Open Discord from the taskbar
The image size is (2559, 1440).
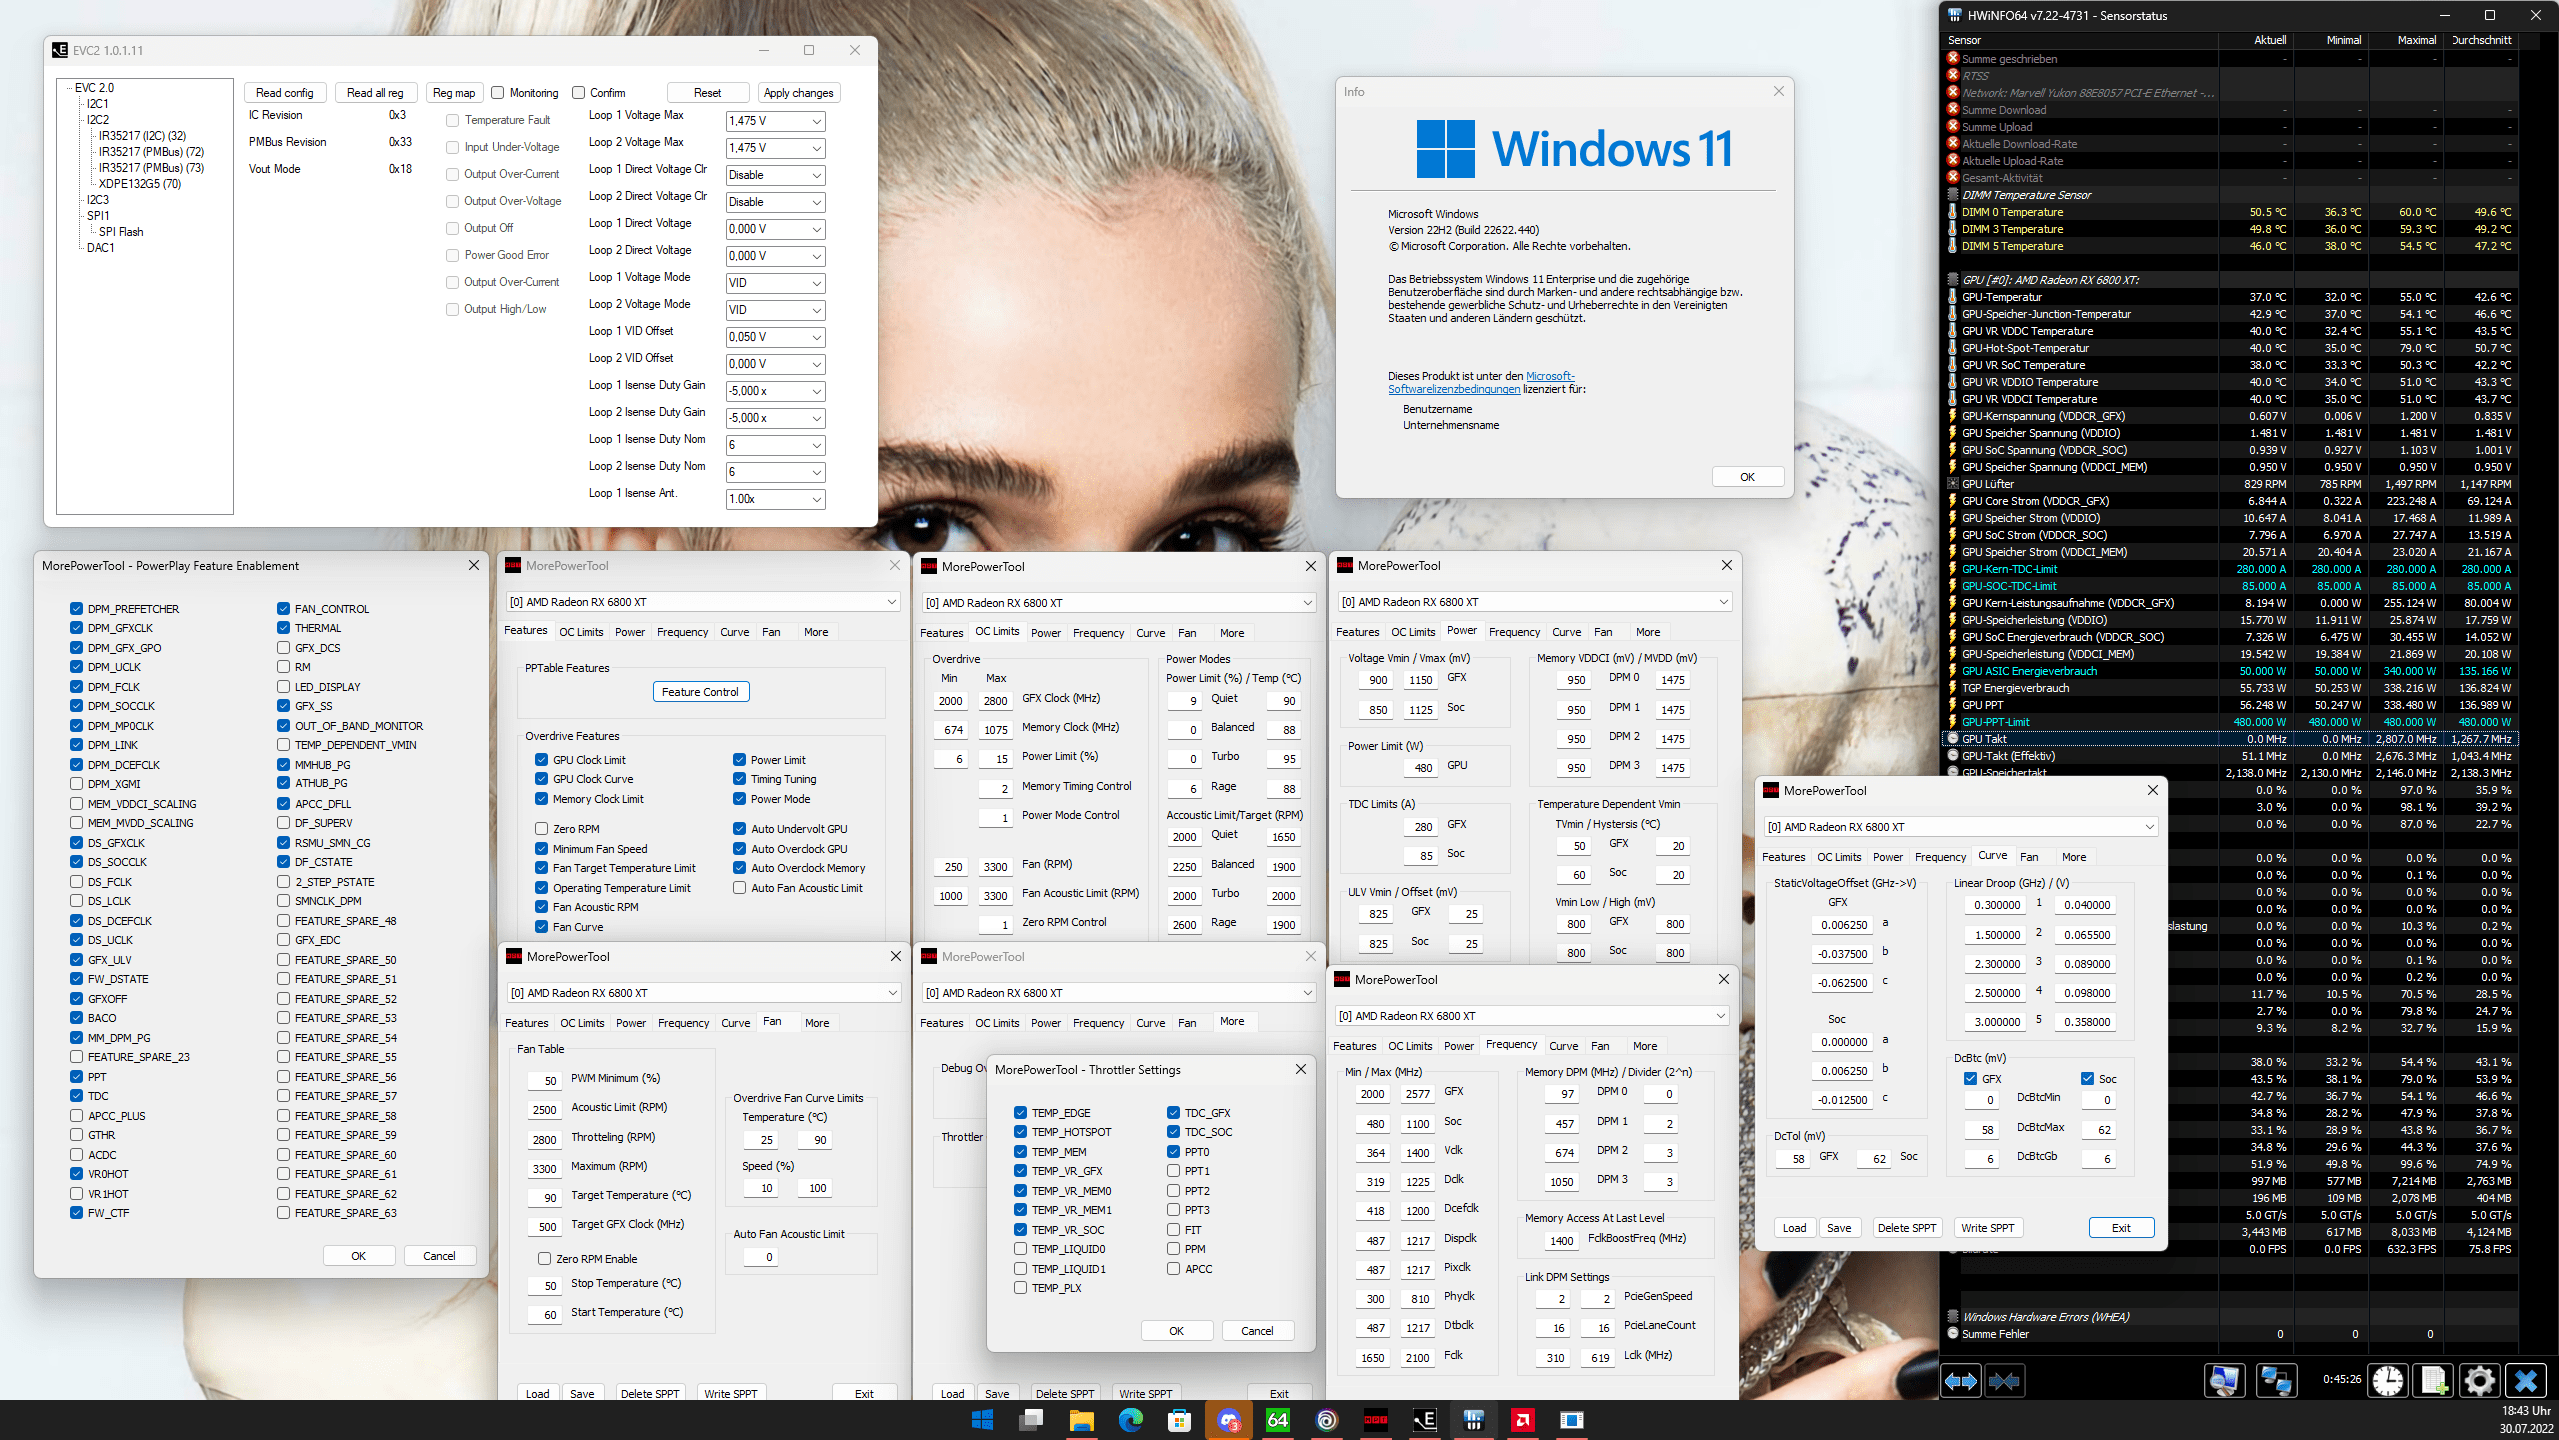[1228, 1420]
